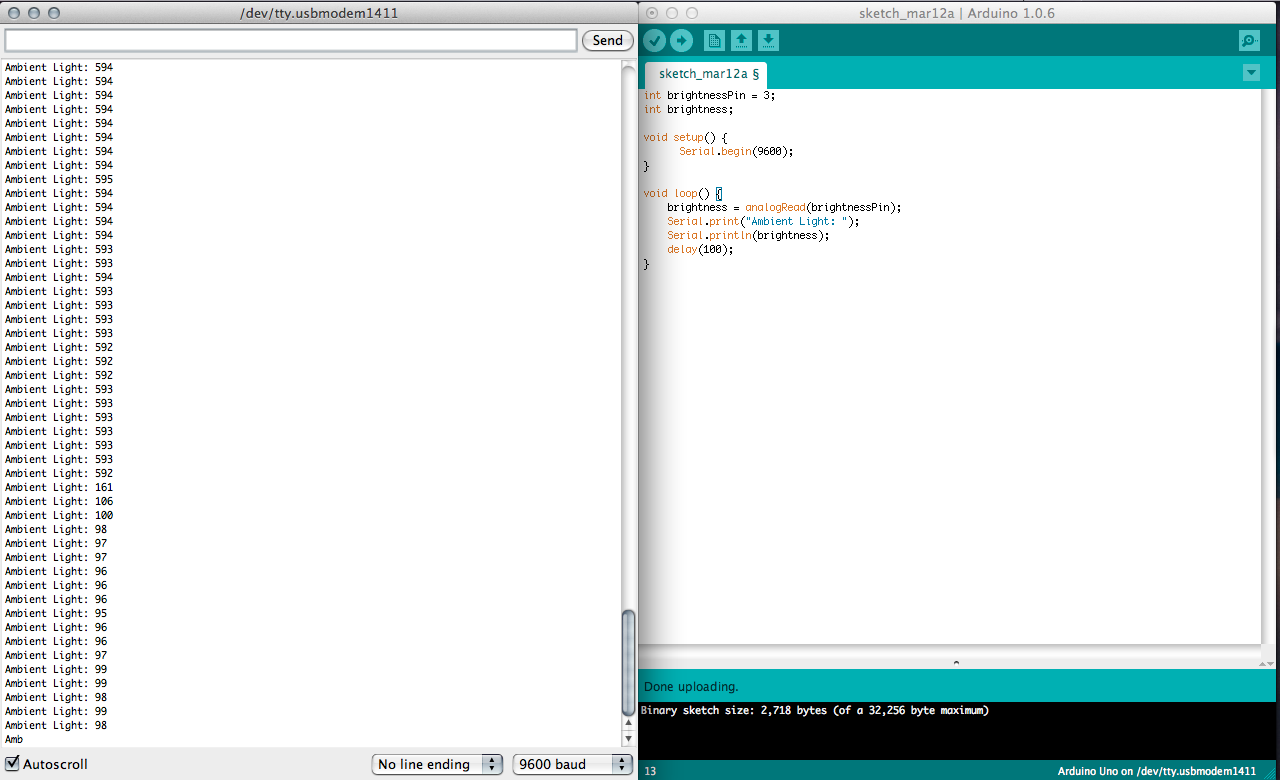Screen dimensions: 1280x780
Task: Click the Send button
Action: click(607, 40)
